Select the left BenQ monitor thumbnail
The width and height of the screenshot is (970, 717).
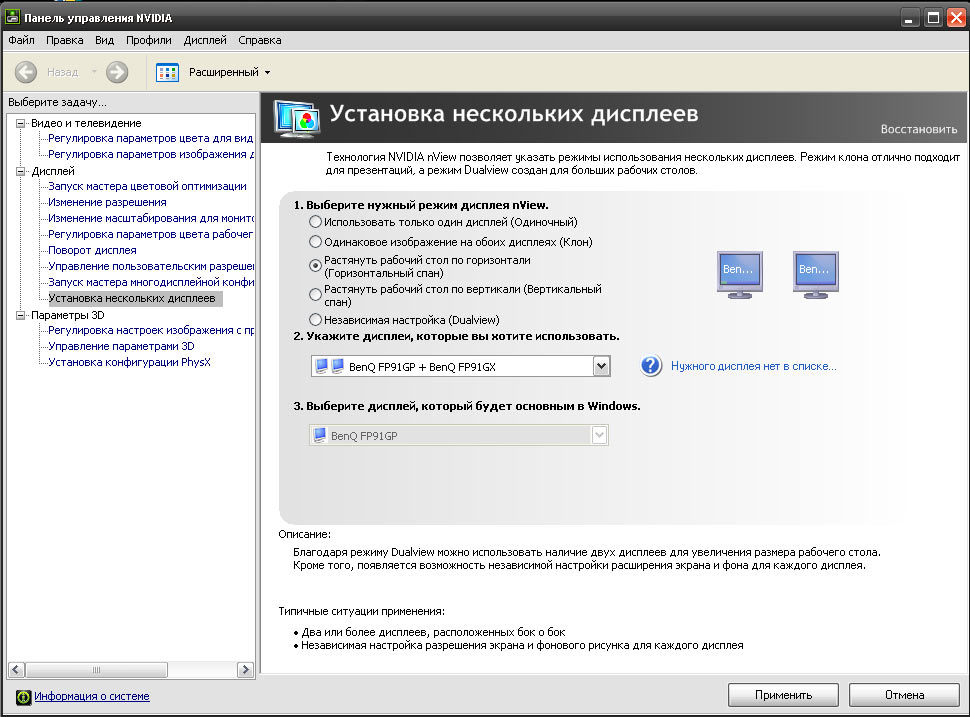click(x=740, y=275)
